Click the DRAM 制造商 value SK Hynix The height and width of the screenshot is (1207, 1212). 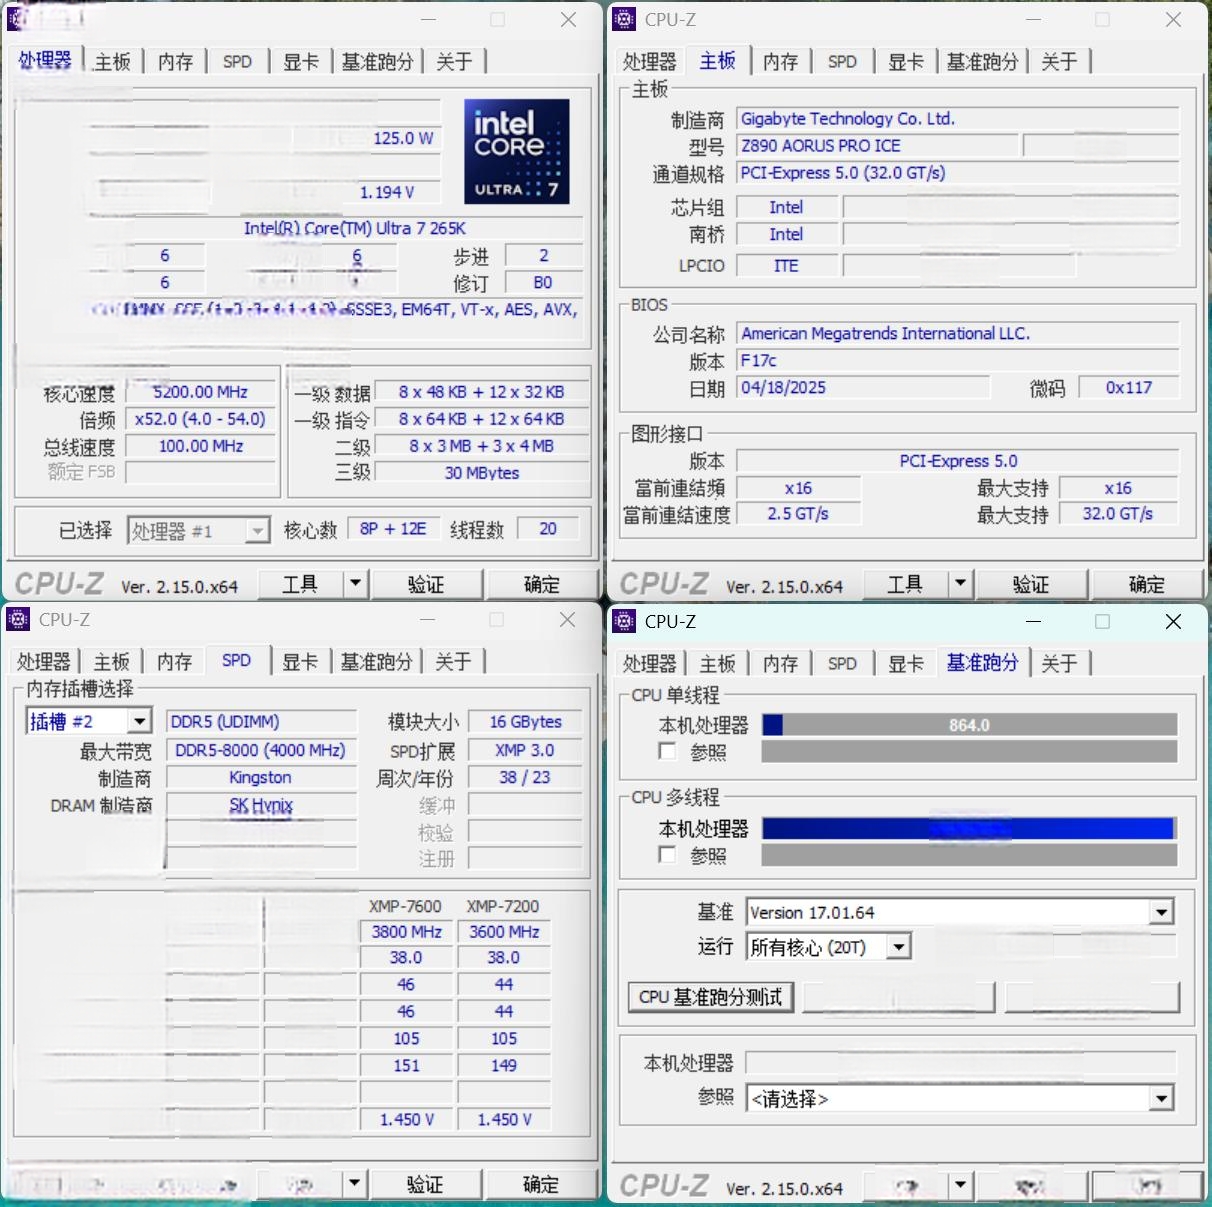point(261,805)
